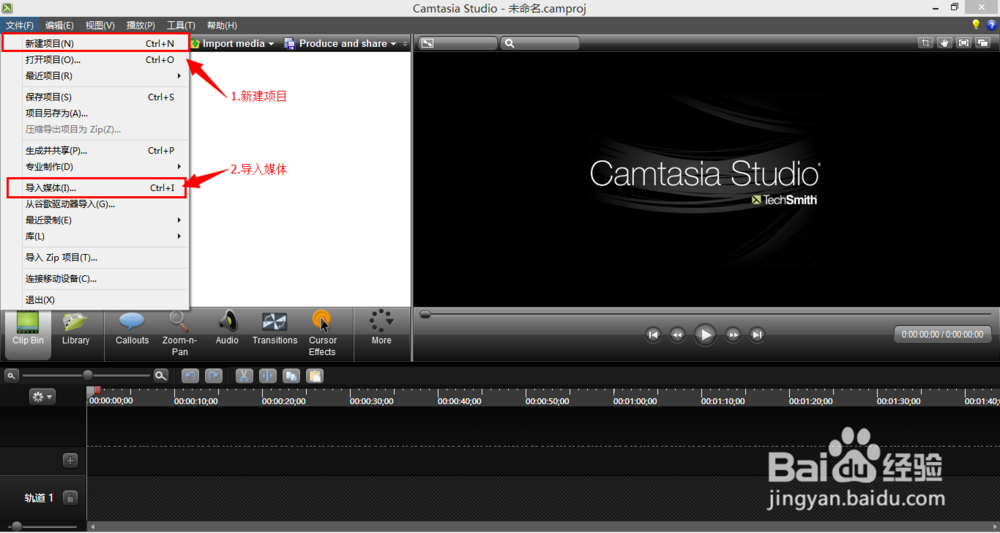Select 导入媒体(I)... menu entry
Screen dimensions: 1000x533
click(x=96, y=187)
